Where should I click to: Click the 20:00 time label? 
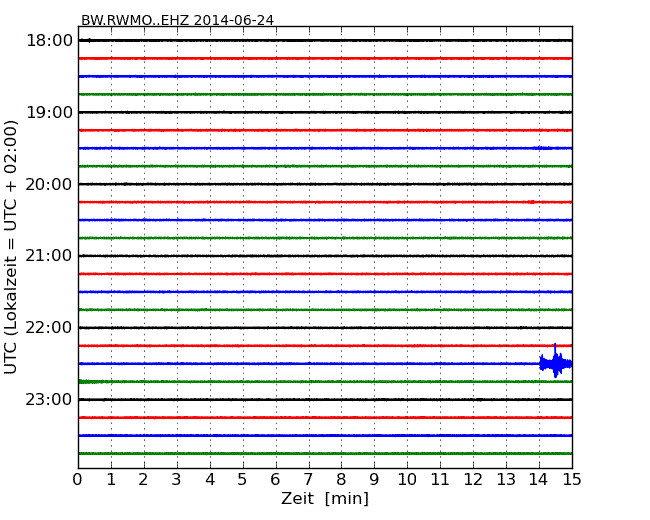(x=49, y=184)
